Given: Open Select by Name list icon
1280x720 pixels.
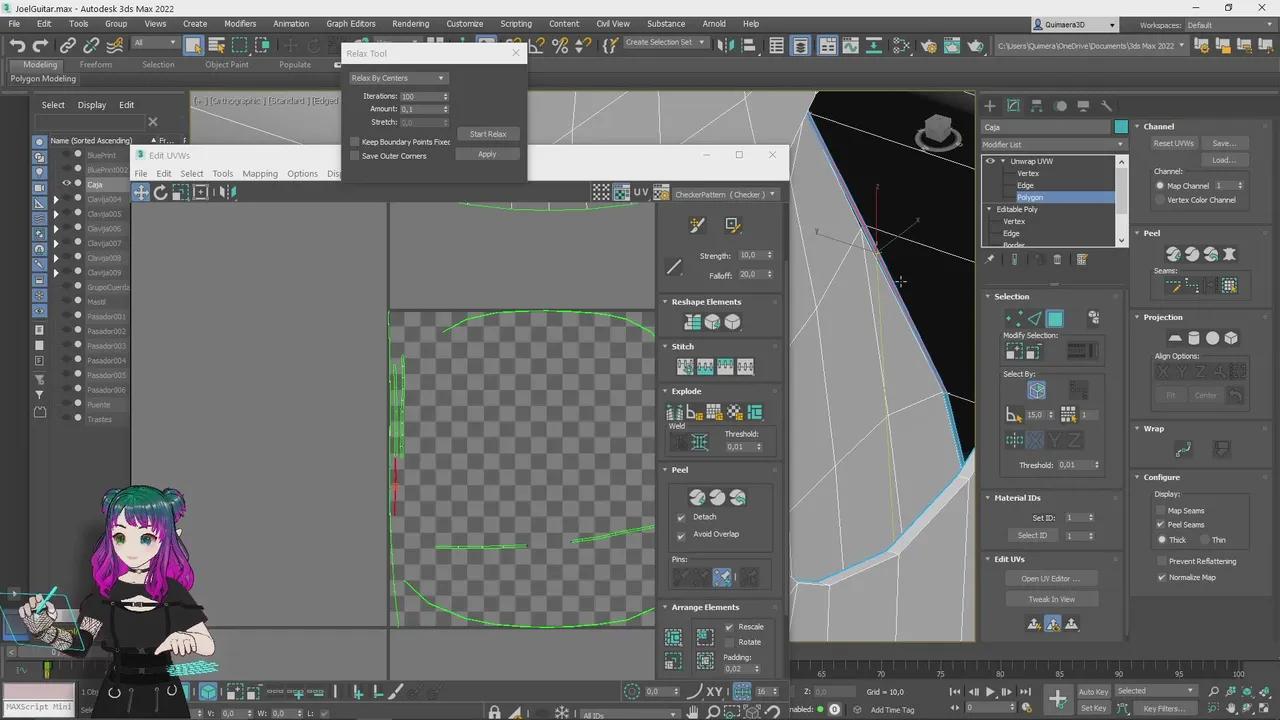Looking at the screenshot, I should point(216,45).
